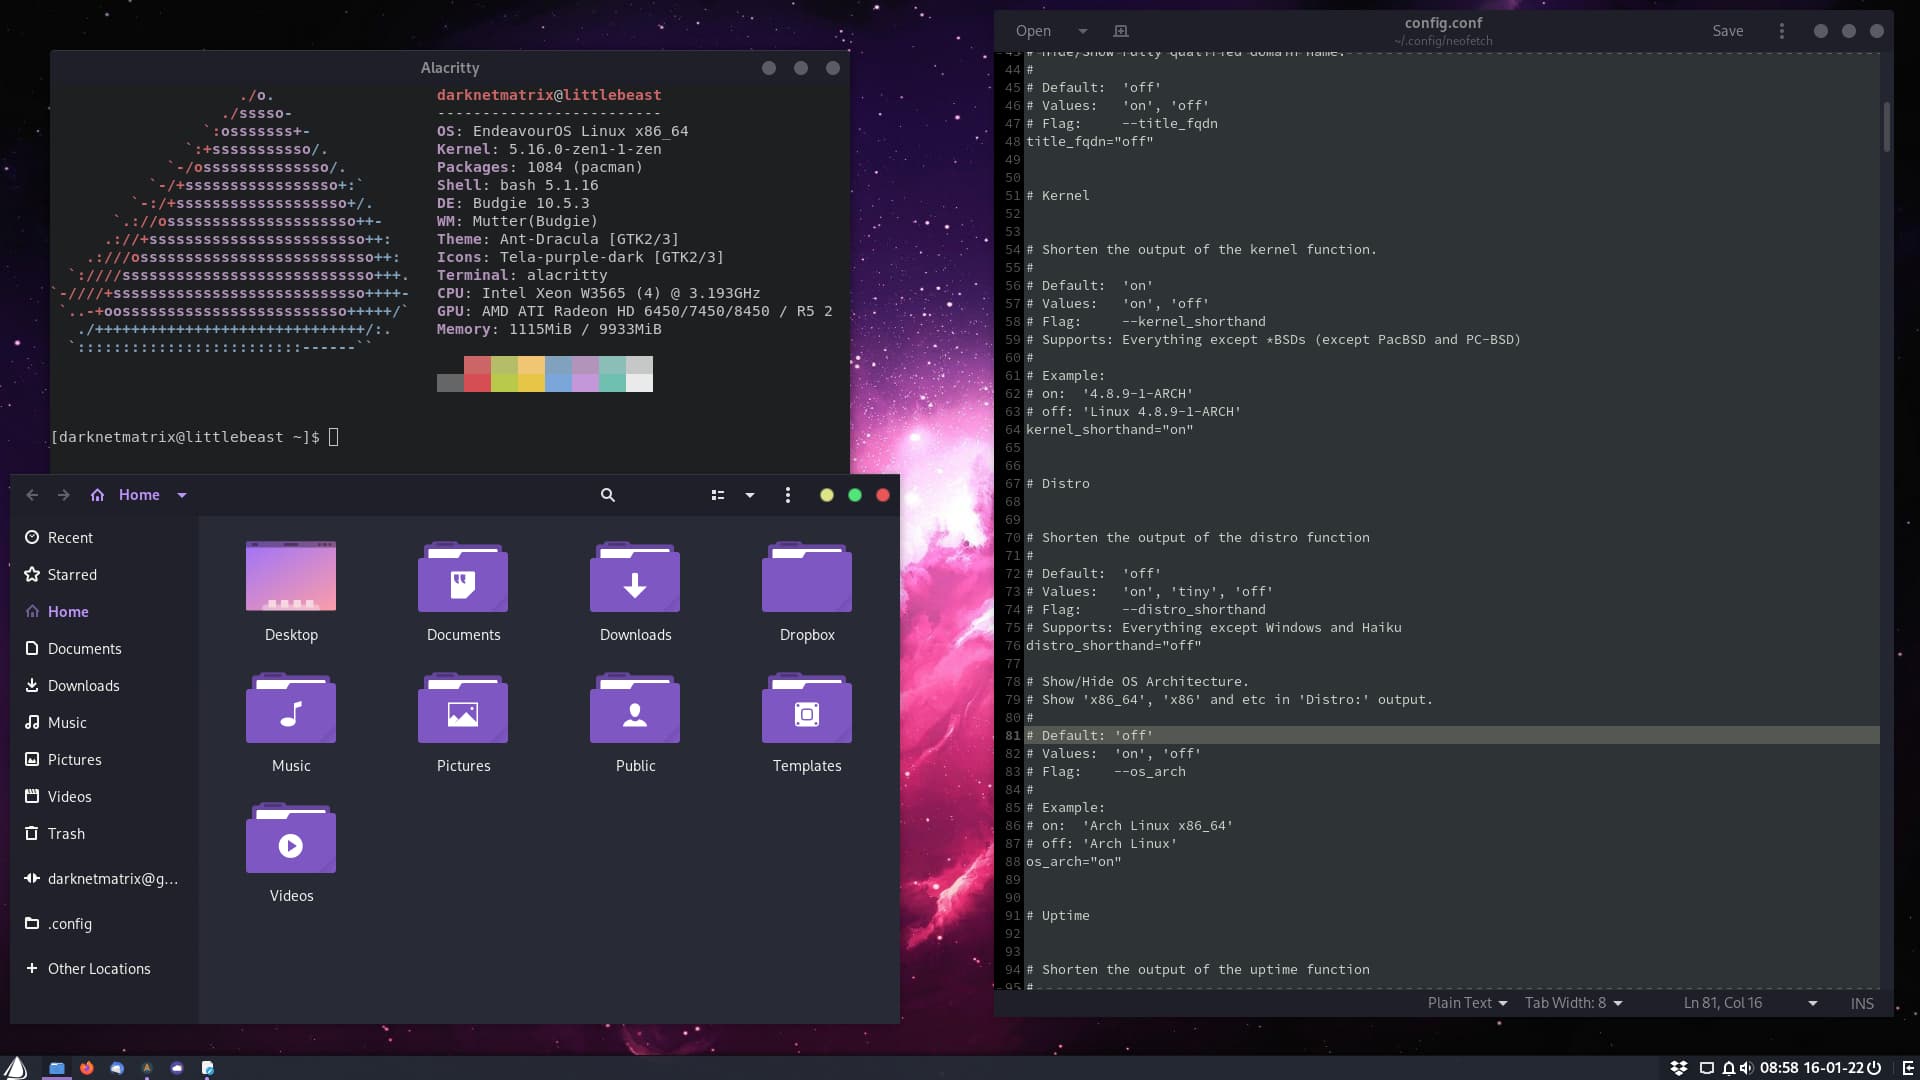The image size is (1920, 1080).
Task: Open the Budgie applications menu in taskbar
Action: click(16, 1068)
